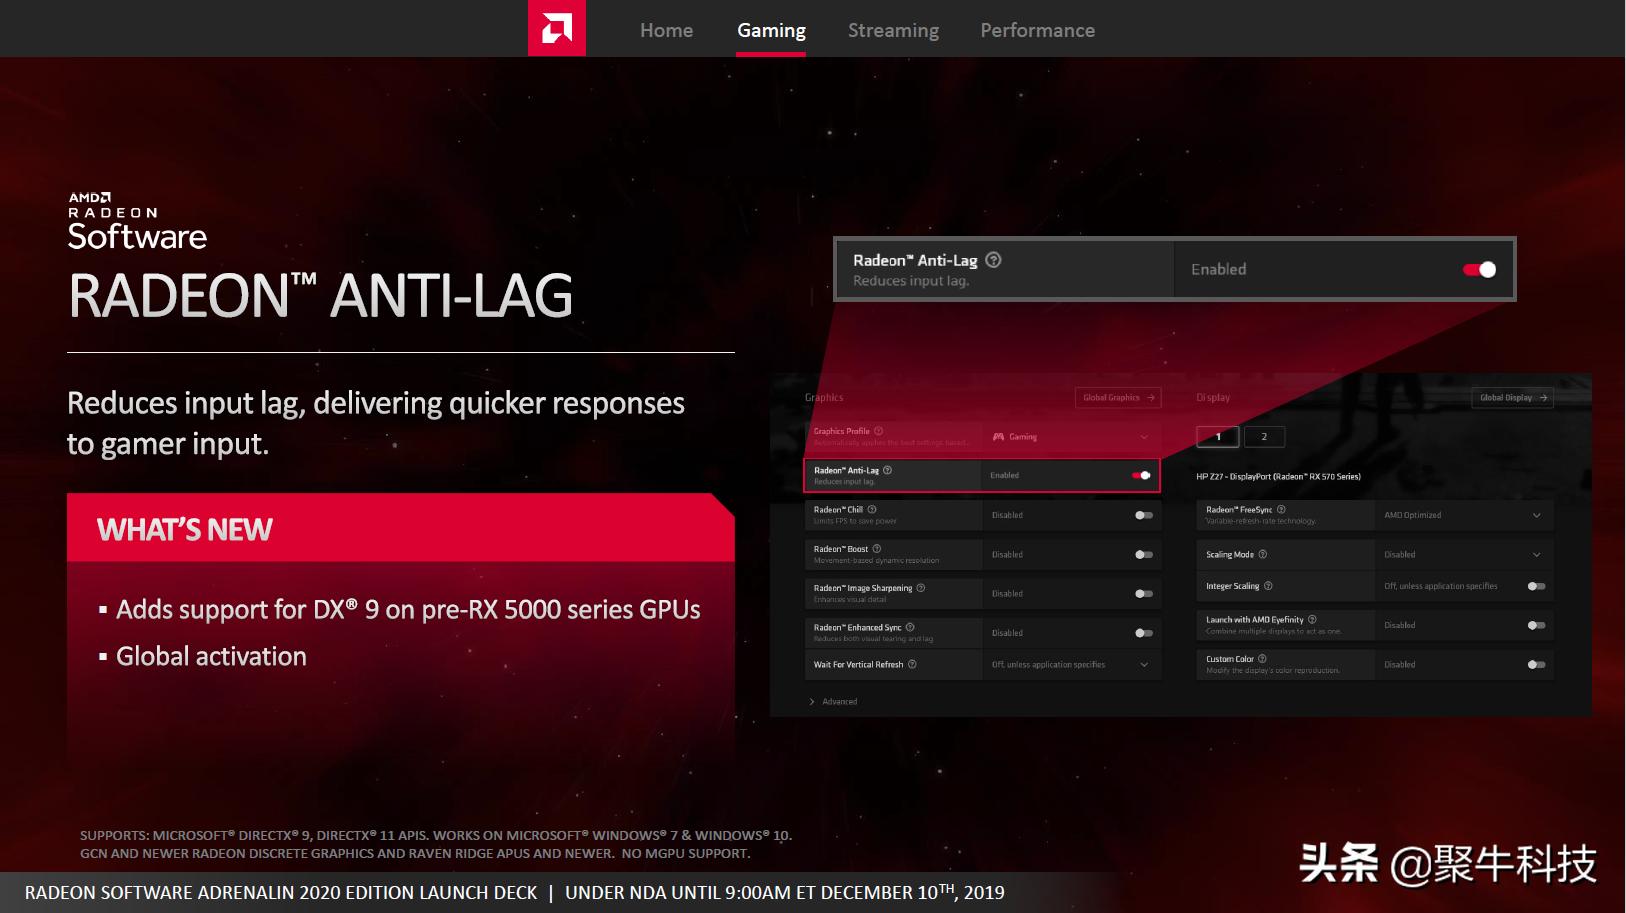The height and width of the screenshot is (913, 1626).
Task: Click the HP Z27 - DisplayPort display label
Action: [x=1278, y=476]
